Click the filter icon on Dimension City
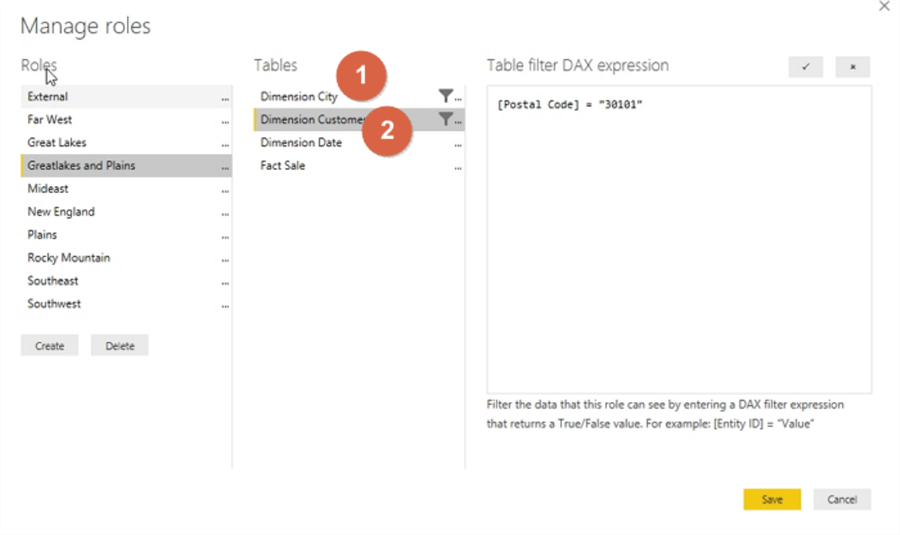 (x=445, y=96)
